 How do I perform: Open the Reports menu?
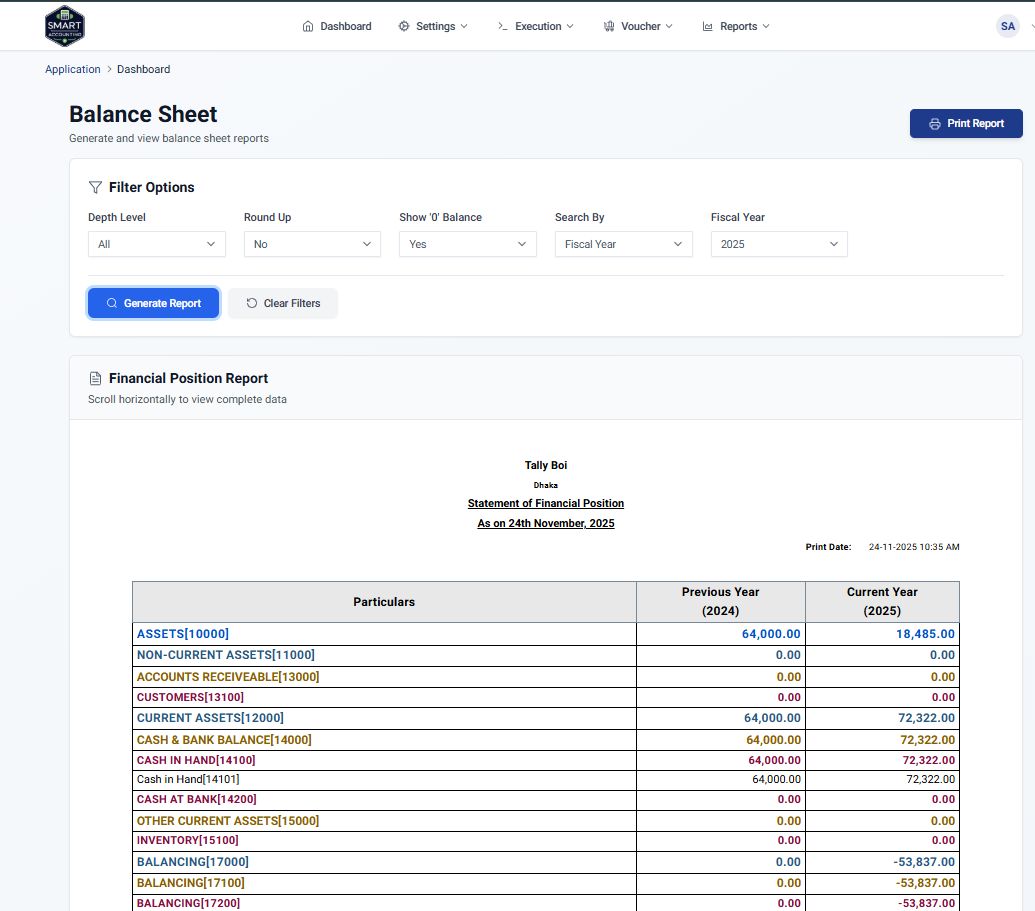pos(737,26)
